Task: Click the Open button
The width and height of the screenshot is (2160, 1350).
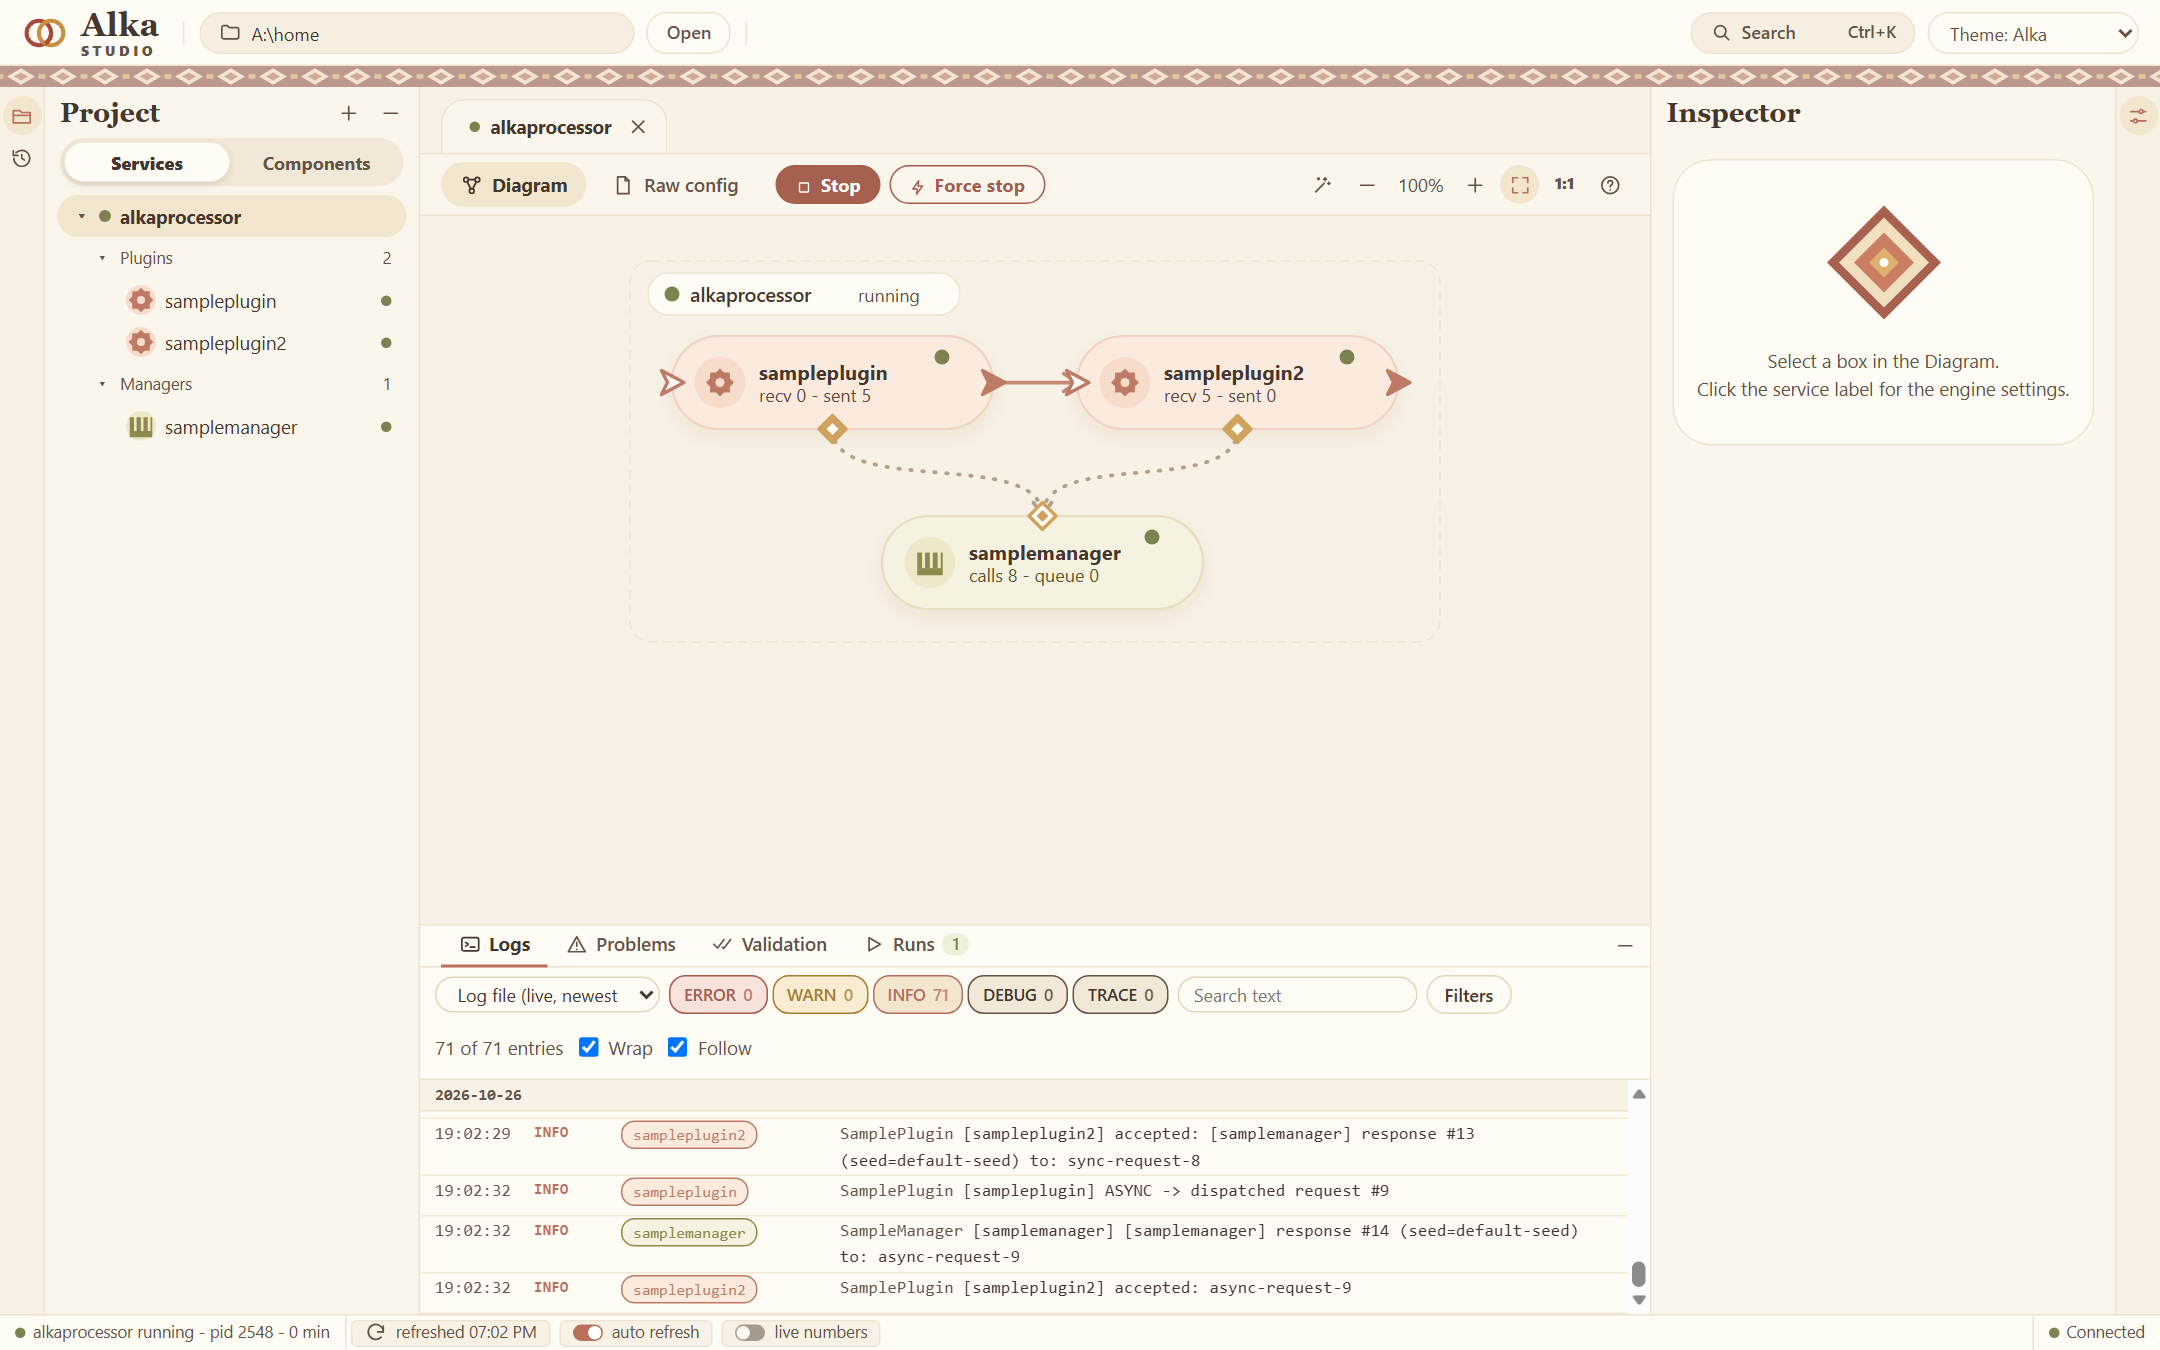Action: click(689, 33)
